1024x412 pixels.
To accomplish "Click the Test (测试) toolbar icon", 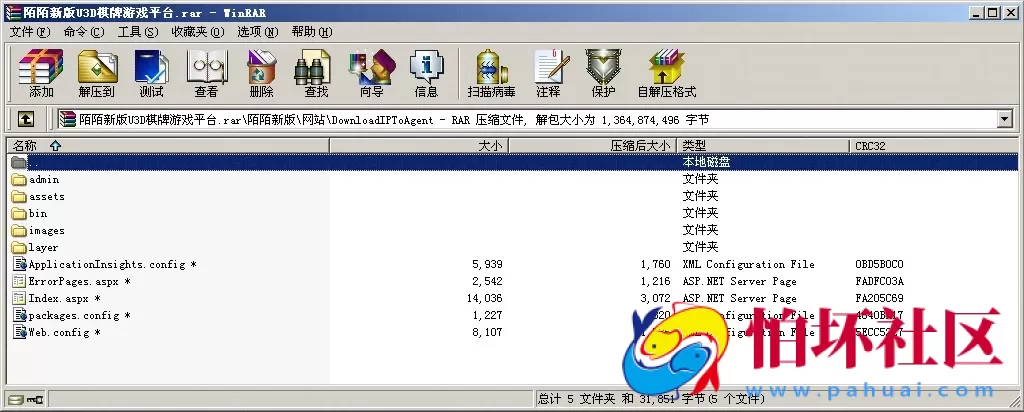I will [152, 72].
